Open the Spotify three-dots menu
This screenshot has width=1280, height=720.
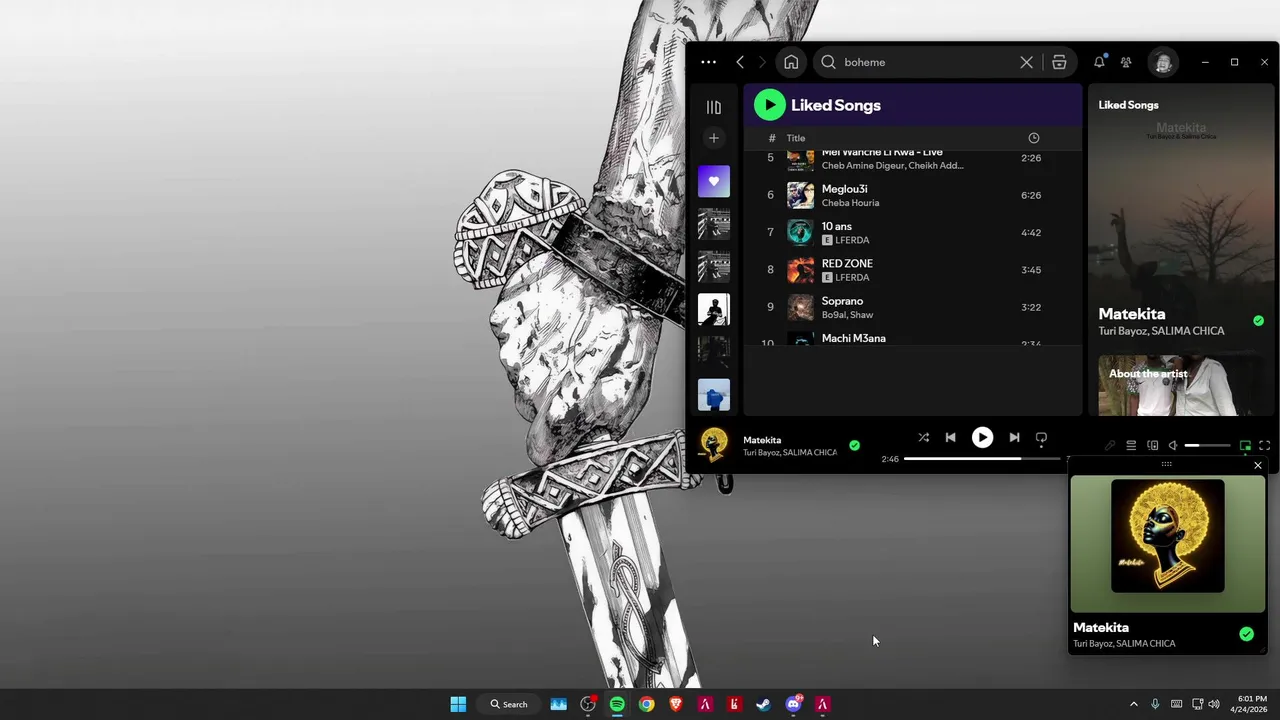pos(708,62)
